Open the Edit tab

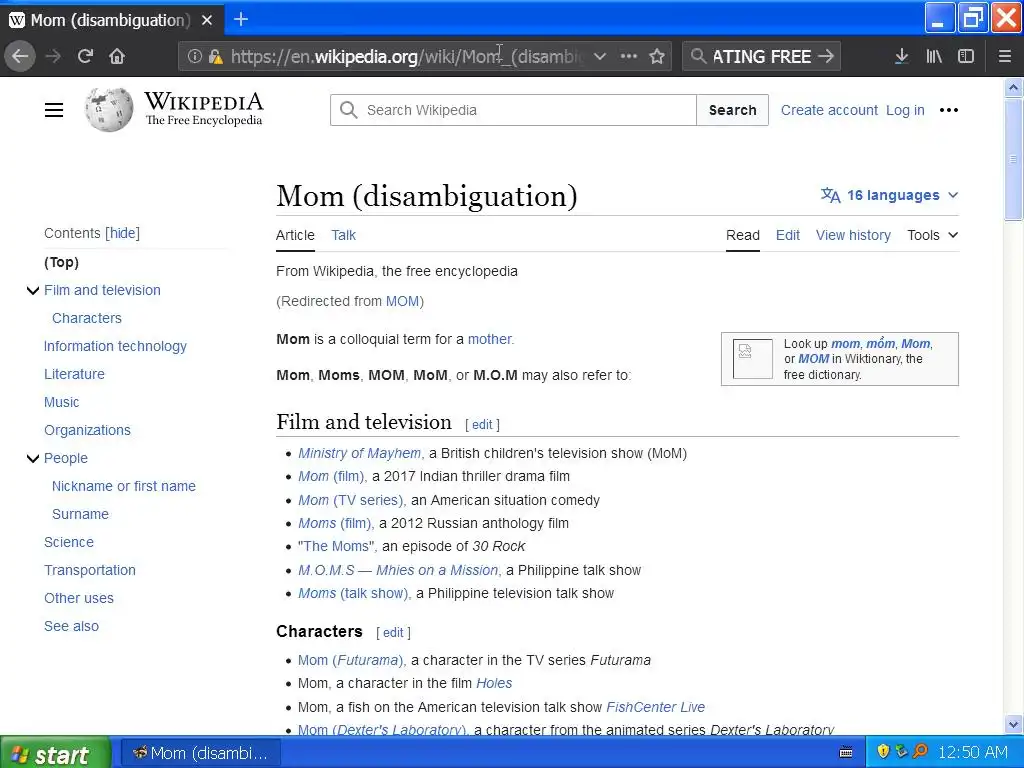tap(788, 235)
